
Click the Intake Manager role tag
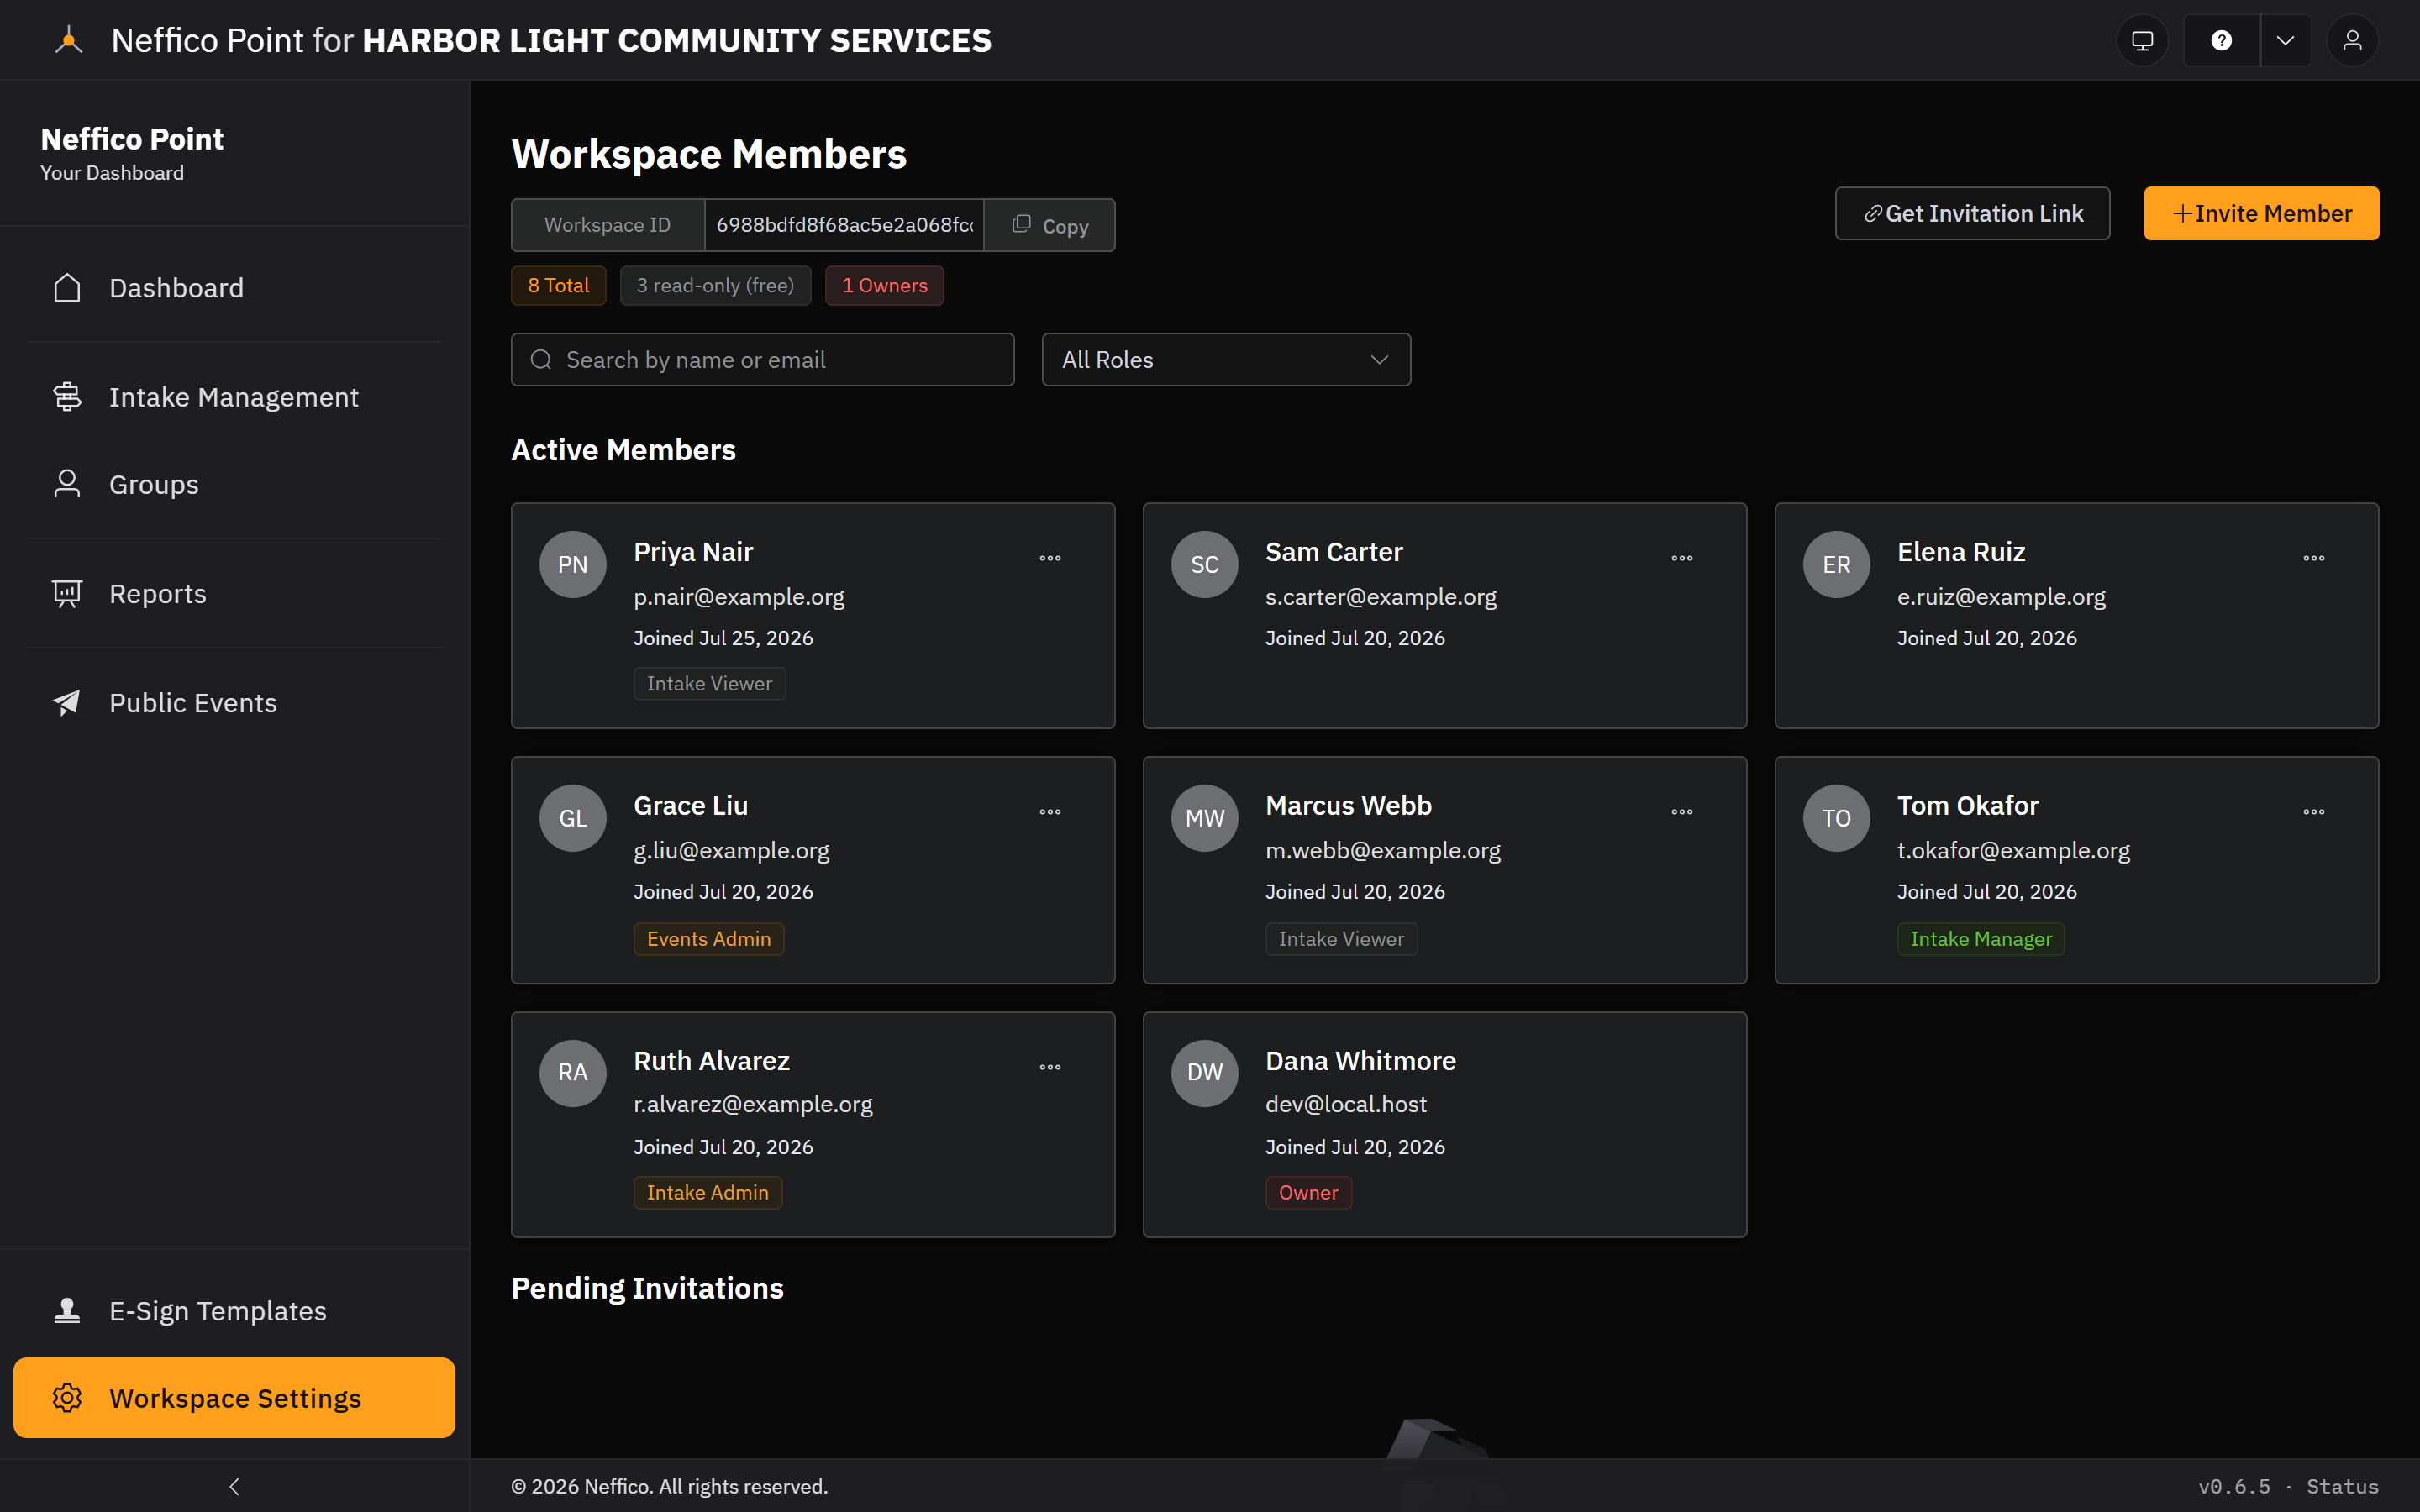[x=1980, y=938]
